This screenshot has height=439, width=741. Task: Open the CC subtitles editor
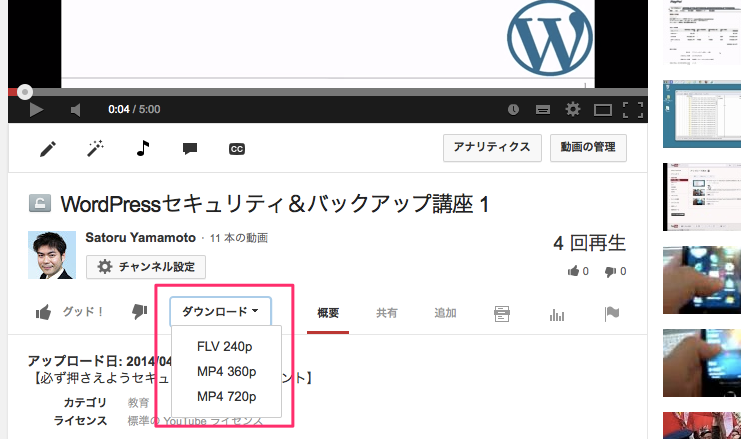pyautogui.click(x=237, y=149)
